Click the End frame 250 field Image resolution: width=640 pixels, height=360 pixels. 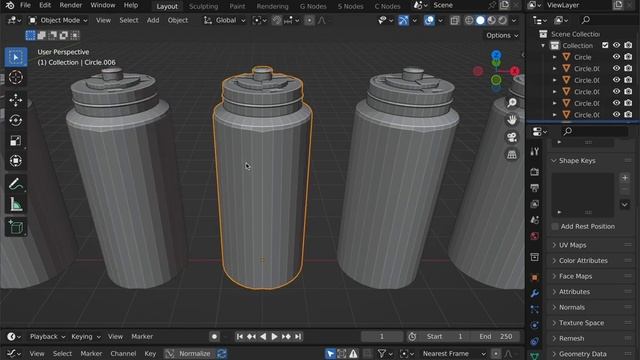496,336
